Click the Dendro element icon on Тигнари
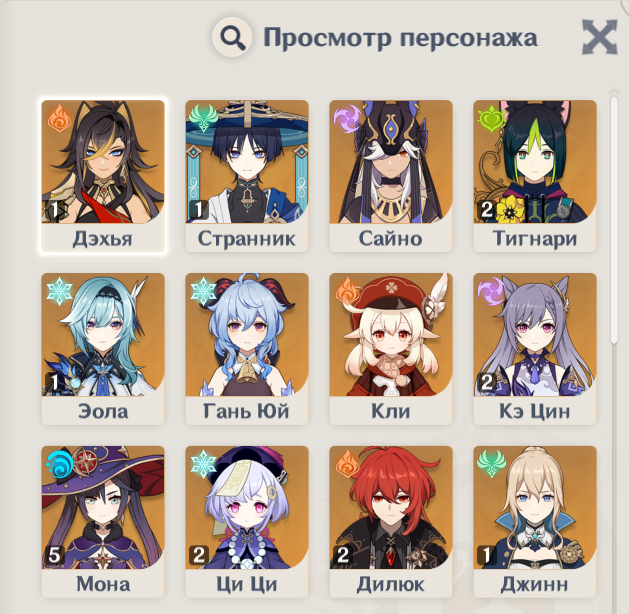Image resolution: width=629 pixels, height=614 pixels. (490, 118)
